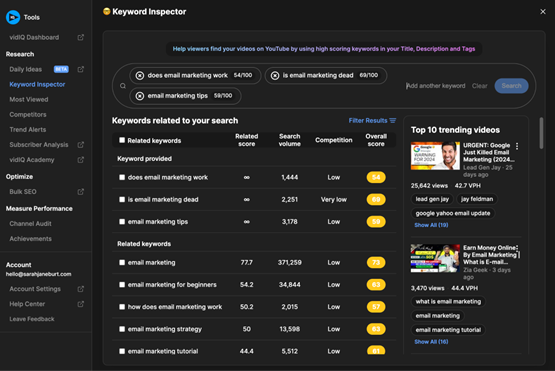Click the 'google yahoo email update' tag
This screenshot has height=371, width=555.
click(453, 213)
